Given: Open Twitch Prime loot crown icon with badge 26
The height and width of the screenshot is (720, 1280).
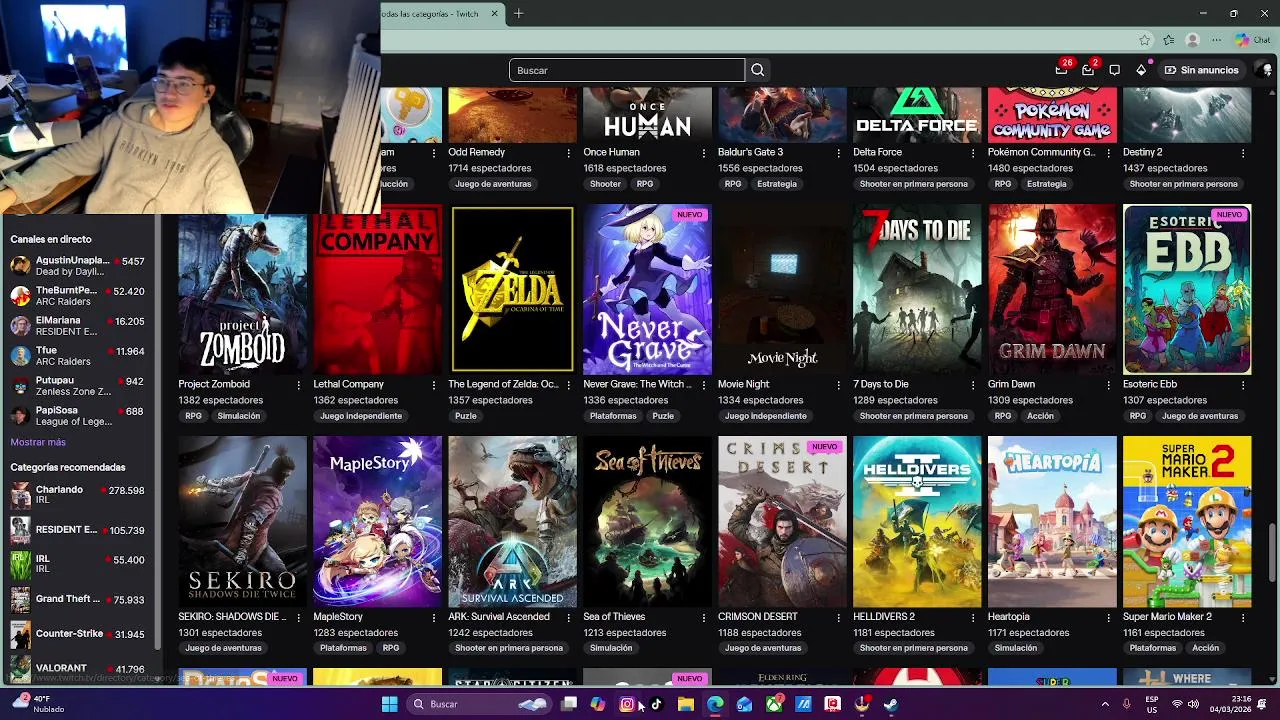Looking at the screenshot, I should pos(1062,70).
